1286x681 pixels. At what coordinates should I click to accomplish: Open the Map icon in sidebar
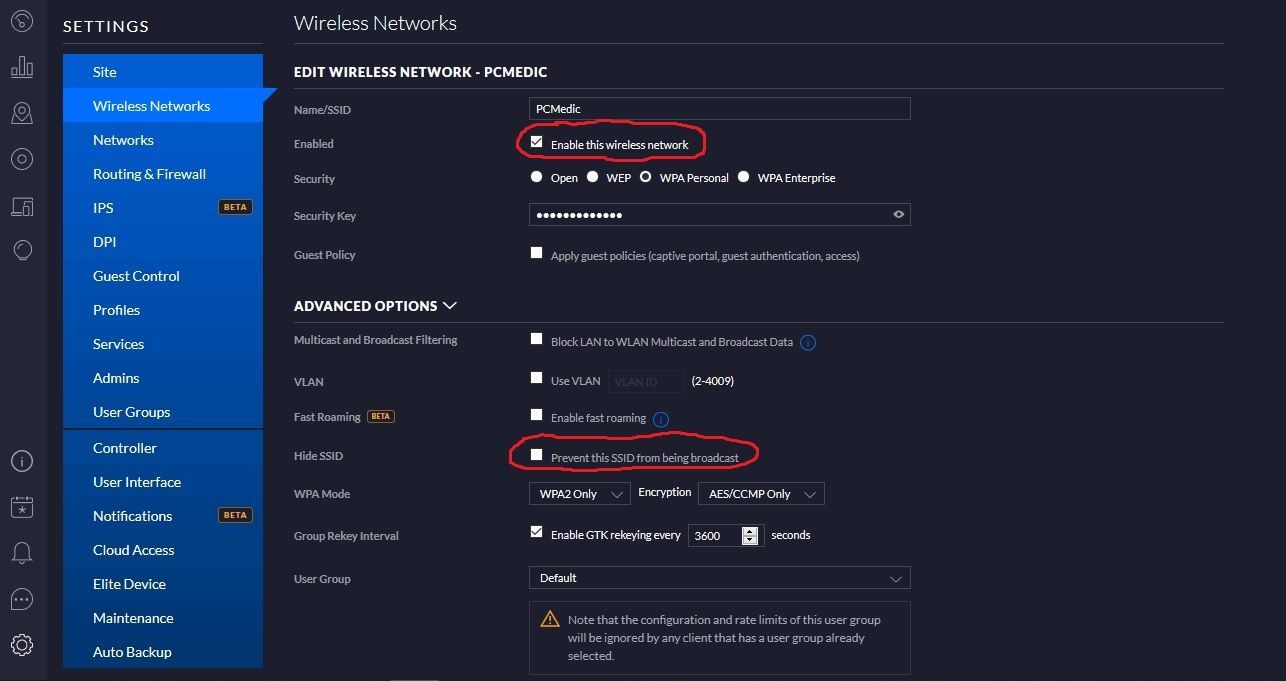[22, 113]
